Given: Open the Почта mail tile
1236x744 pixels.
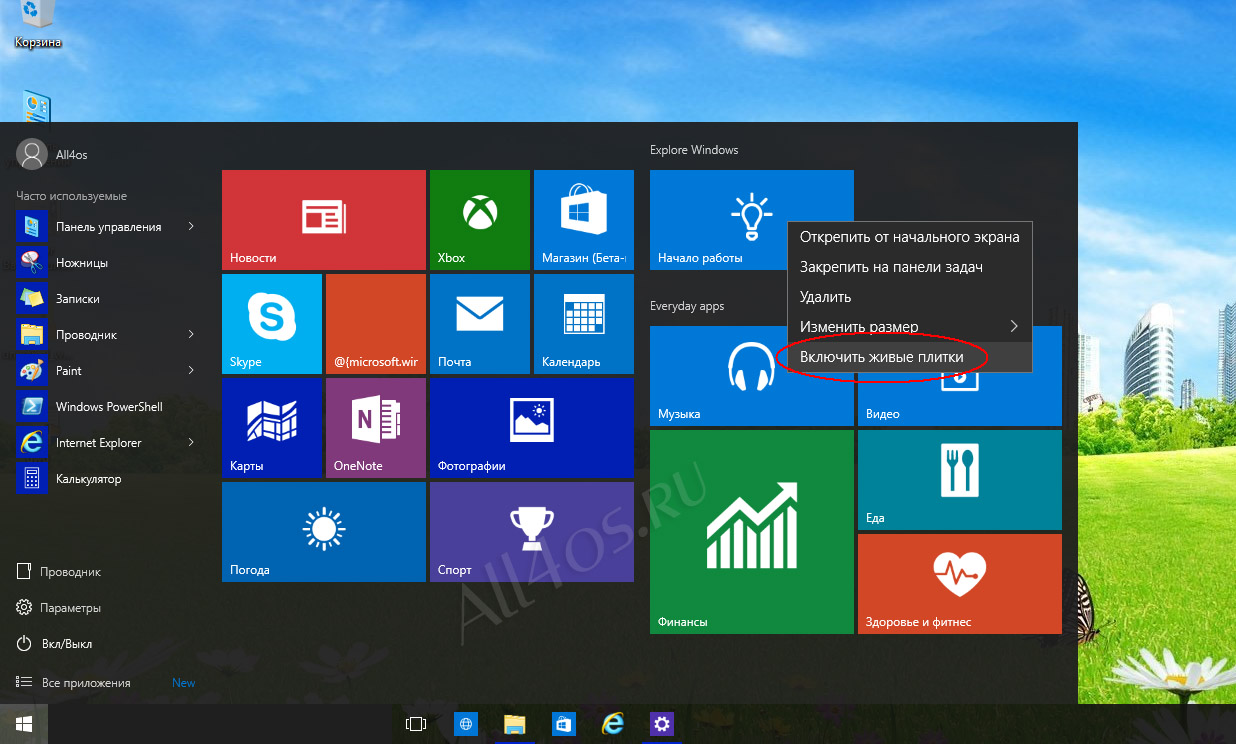Looking at the screenshot, I should pos(480,324).
